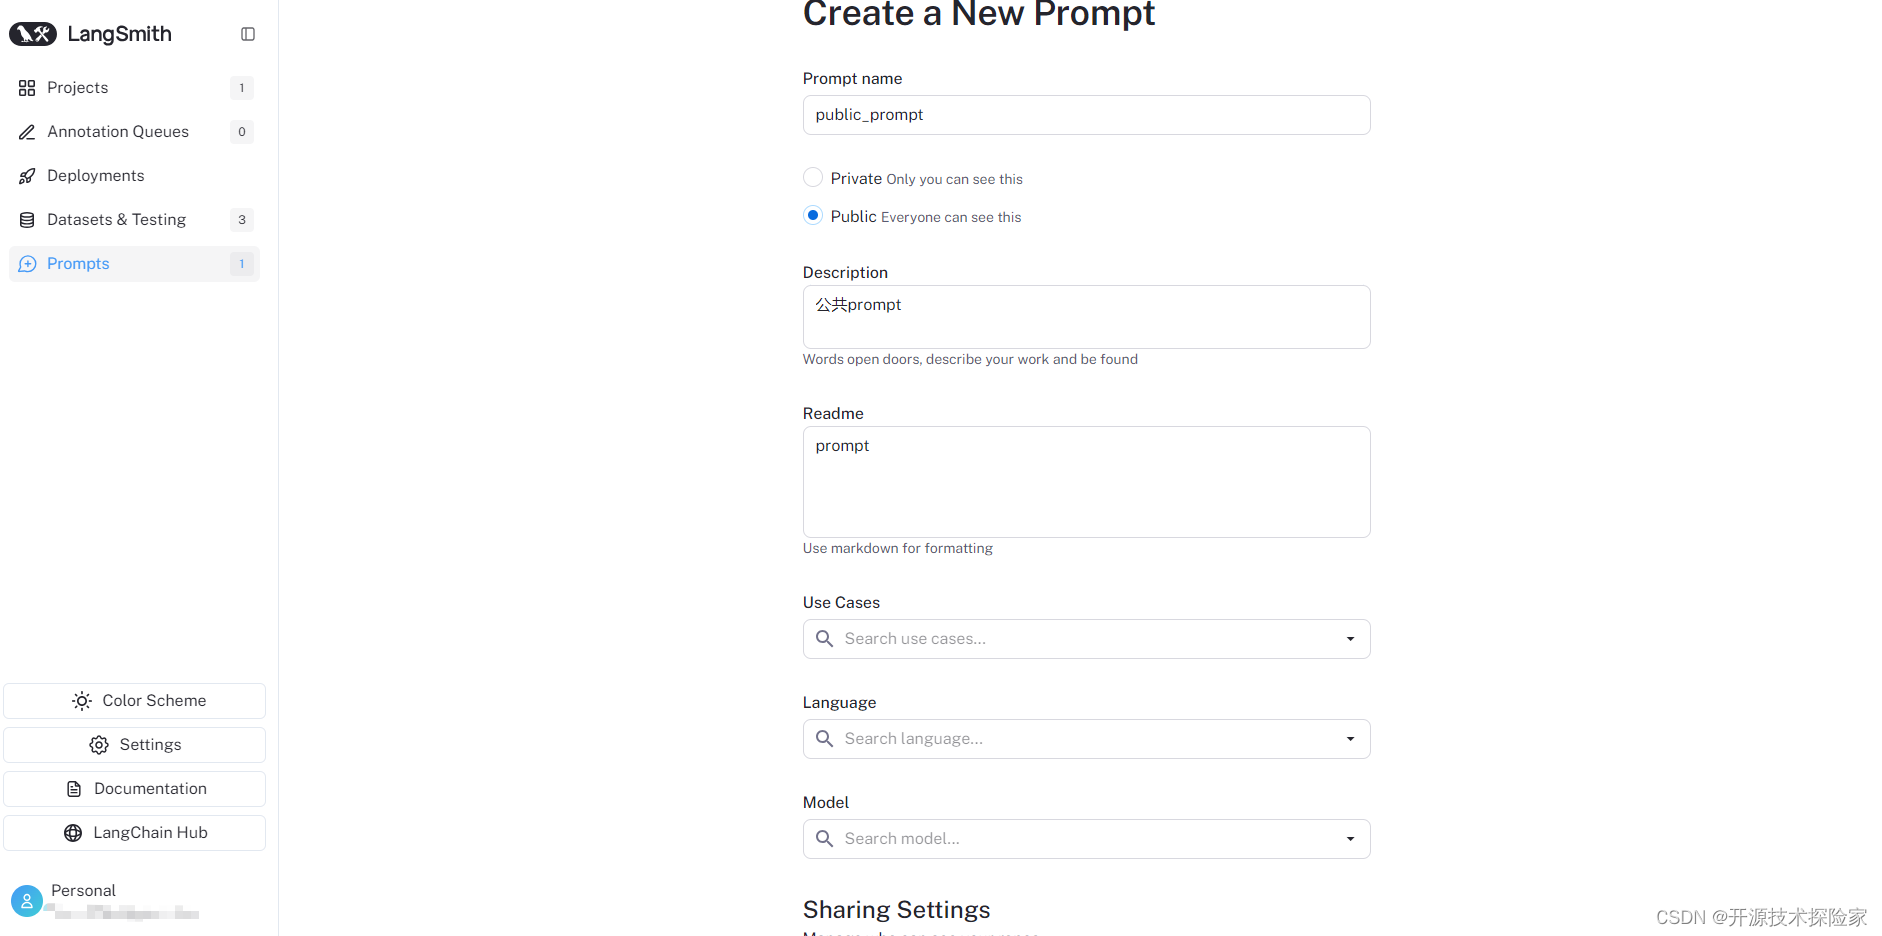The image size is (1882, 936).
Task: Open the Settings button
Action: coord(135,745)
